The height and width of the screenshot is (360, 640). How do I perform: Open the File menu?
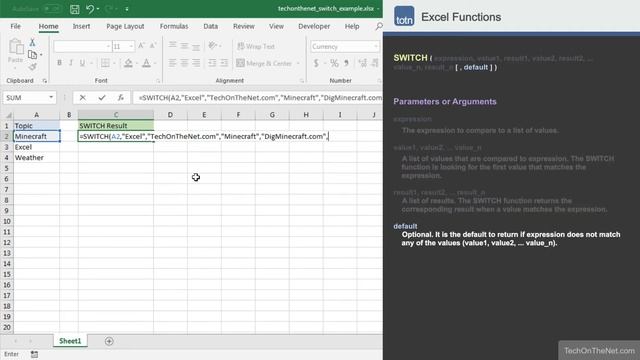pyautogui.click(x=16, y=26)
